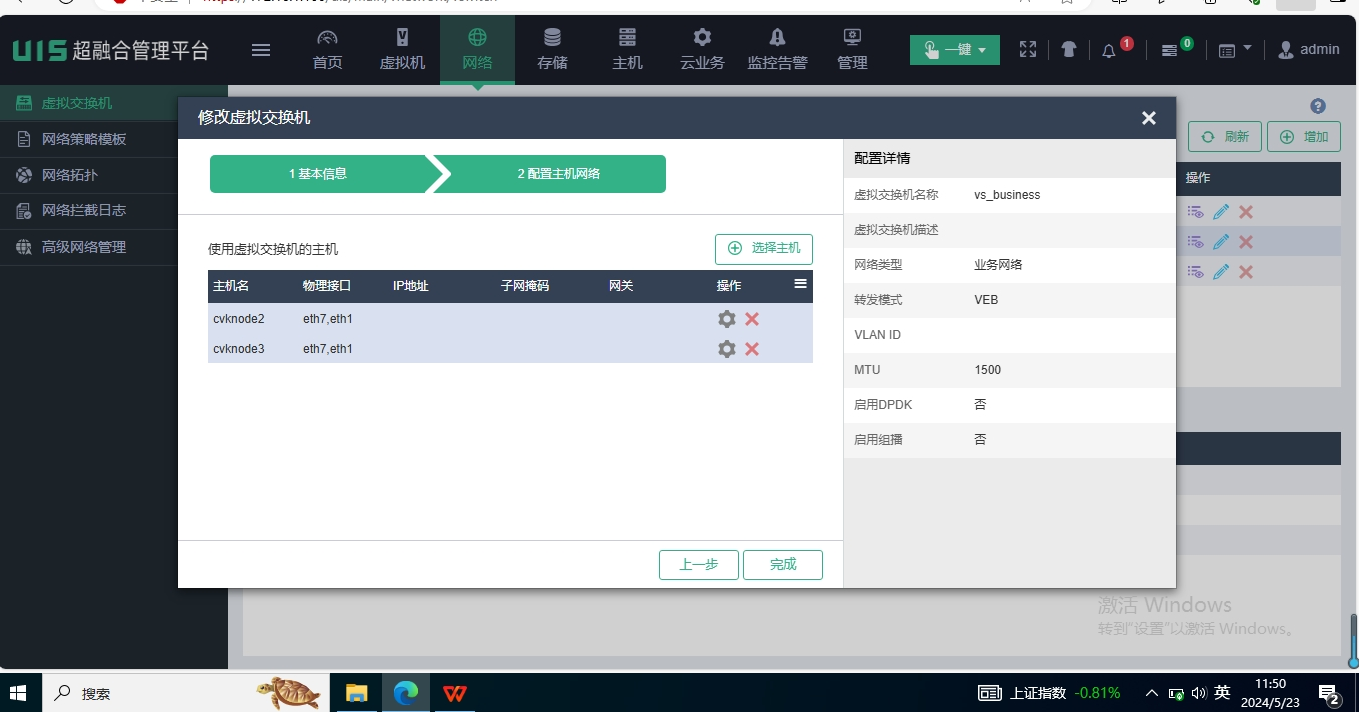
Task: Click the 物理接口 column header
Action: 327,286
